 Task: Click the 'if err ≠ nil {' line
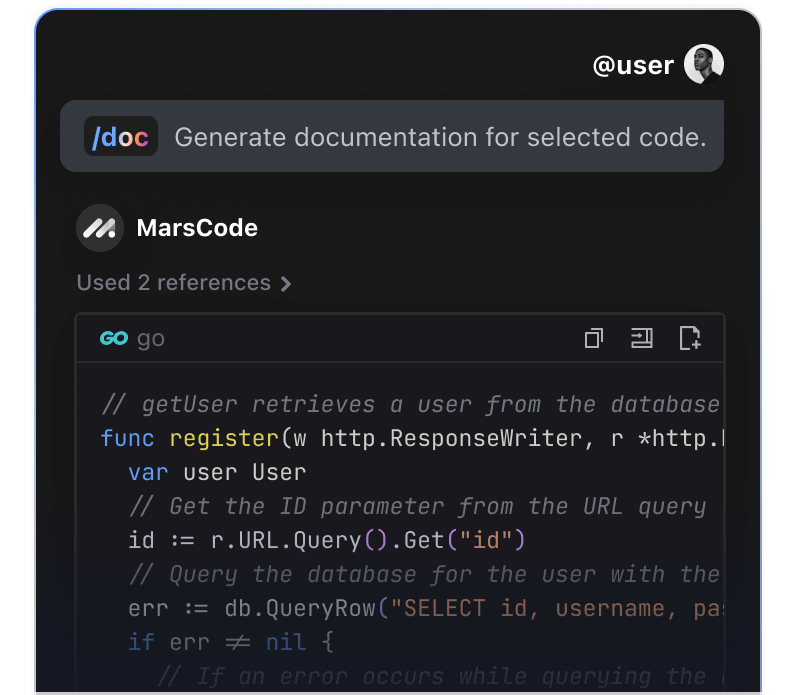coord(231,642)
